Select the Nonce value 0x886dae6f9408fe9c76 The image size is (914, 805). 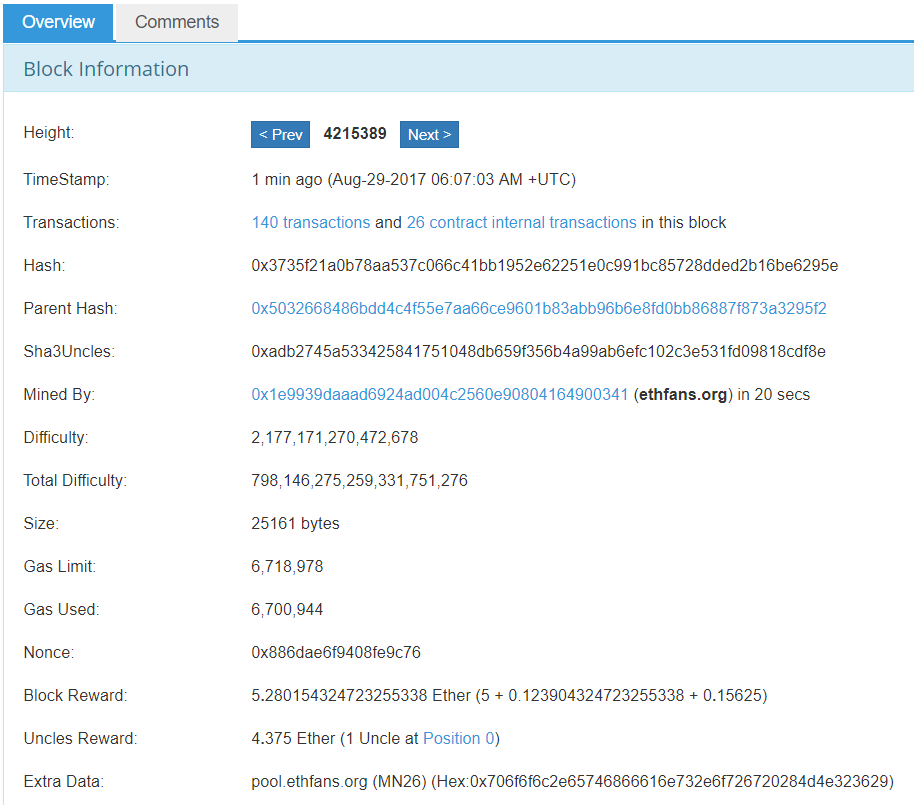pos(336,652)
